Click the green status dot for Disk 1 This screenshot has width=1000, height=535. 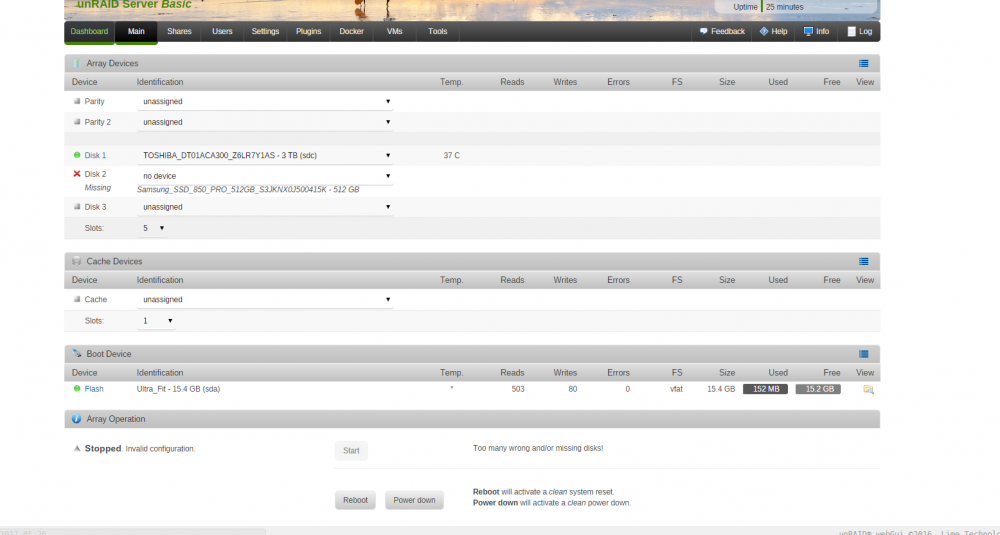pyautogui.click(x=77, y=155)
